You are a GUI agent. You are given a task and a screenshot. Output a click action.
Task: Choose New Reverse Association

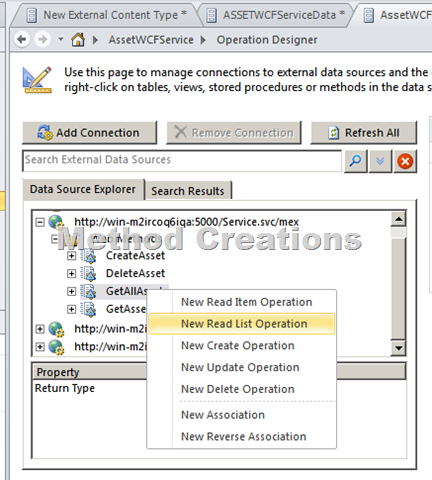point(243,437)
